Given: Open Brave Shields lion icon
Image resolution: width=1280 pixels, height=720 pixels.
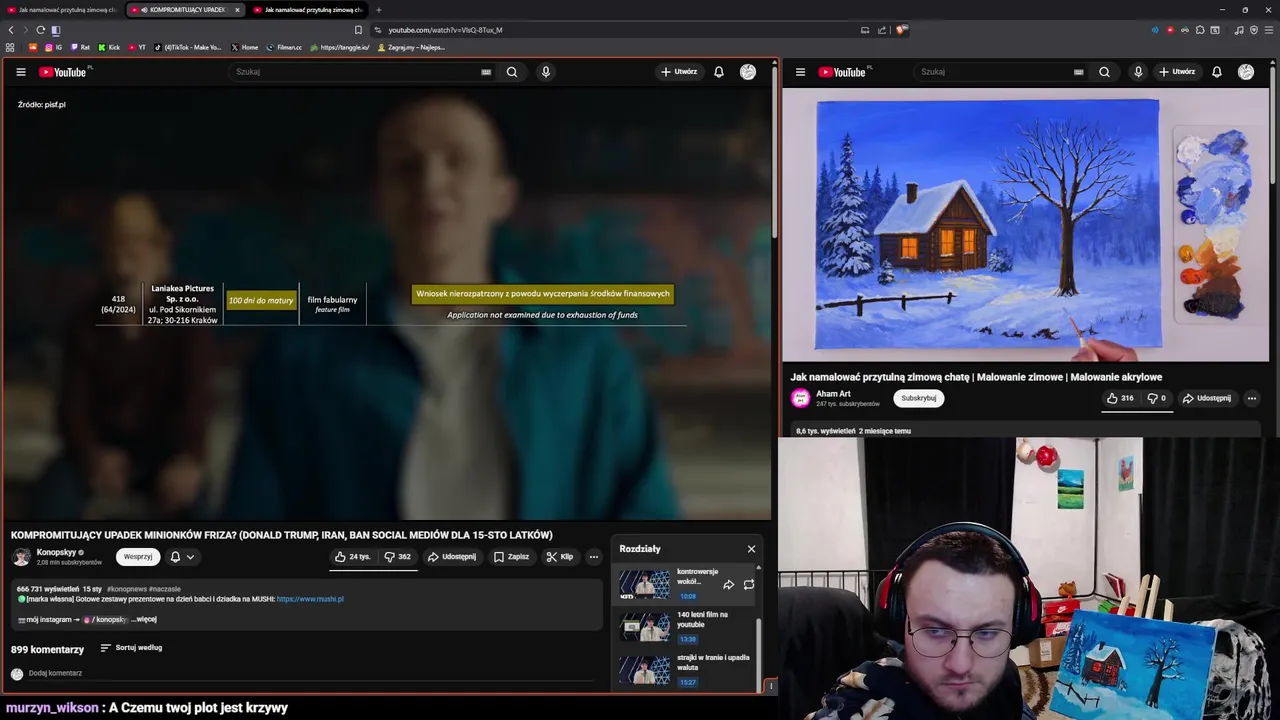Looking at the screenshot, I should 901,30.
